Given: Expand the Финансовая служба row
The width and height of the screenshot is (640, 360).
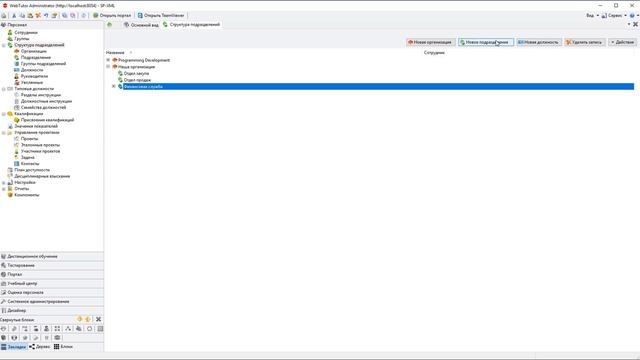Looking at the screenshot, I should (113, 86).
